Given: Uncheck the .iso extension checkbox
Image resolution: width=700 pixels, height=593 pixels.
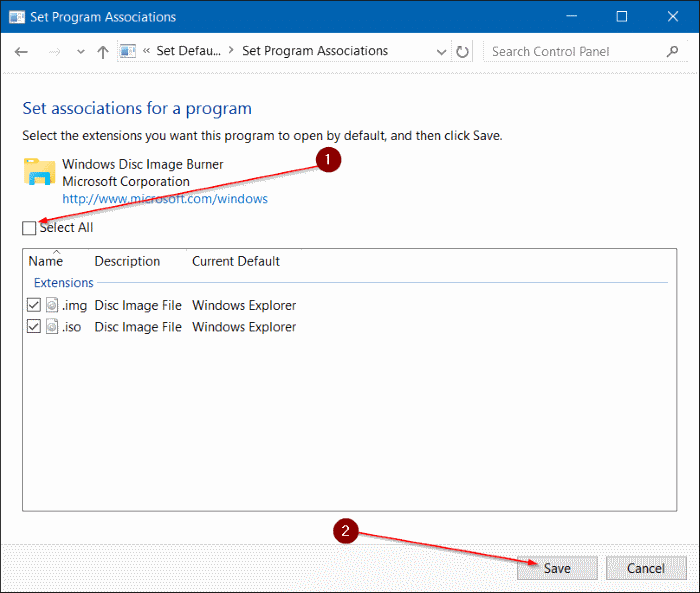Looking at the screenshot, I should [x=34, y=326].
